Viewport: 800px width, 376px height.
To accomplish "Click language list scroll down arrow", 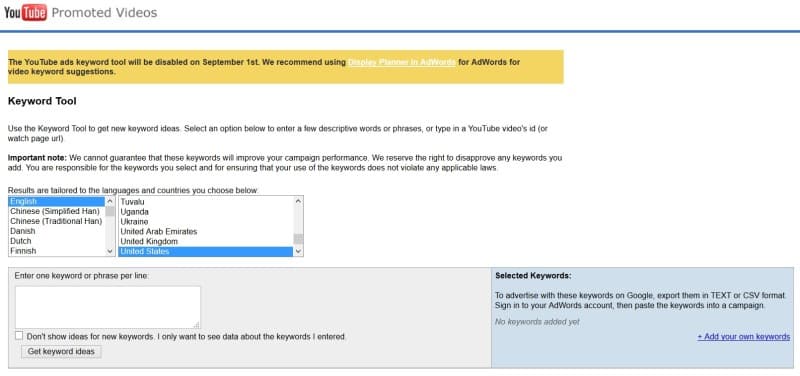I will pos(110,252).
